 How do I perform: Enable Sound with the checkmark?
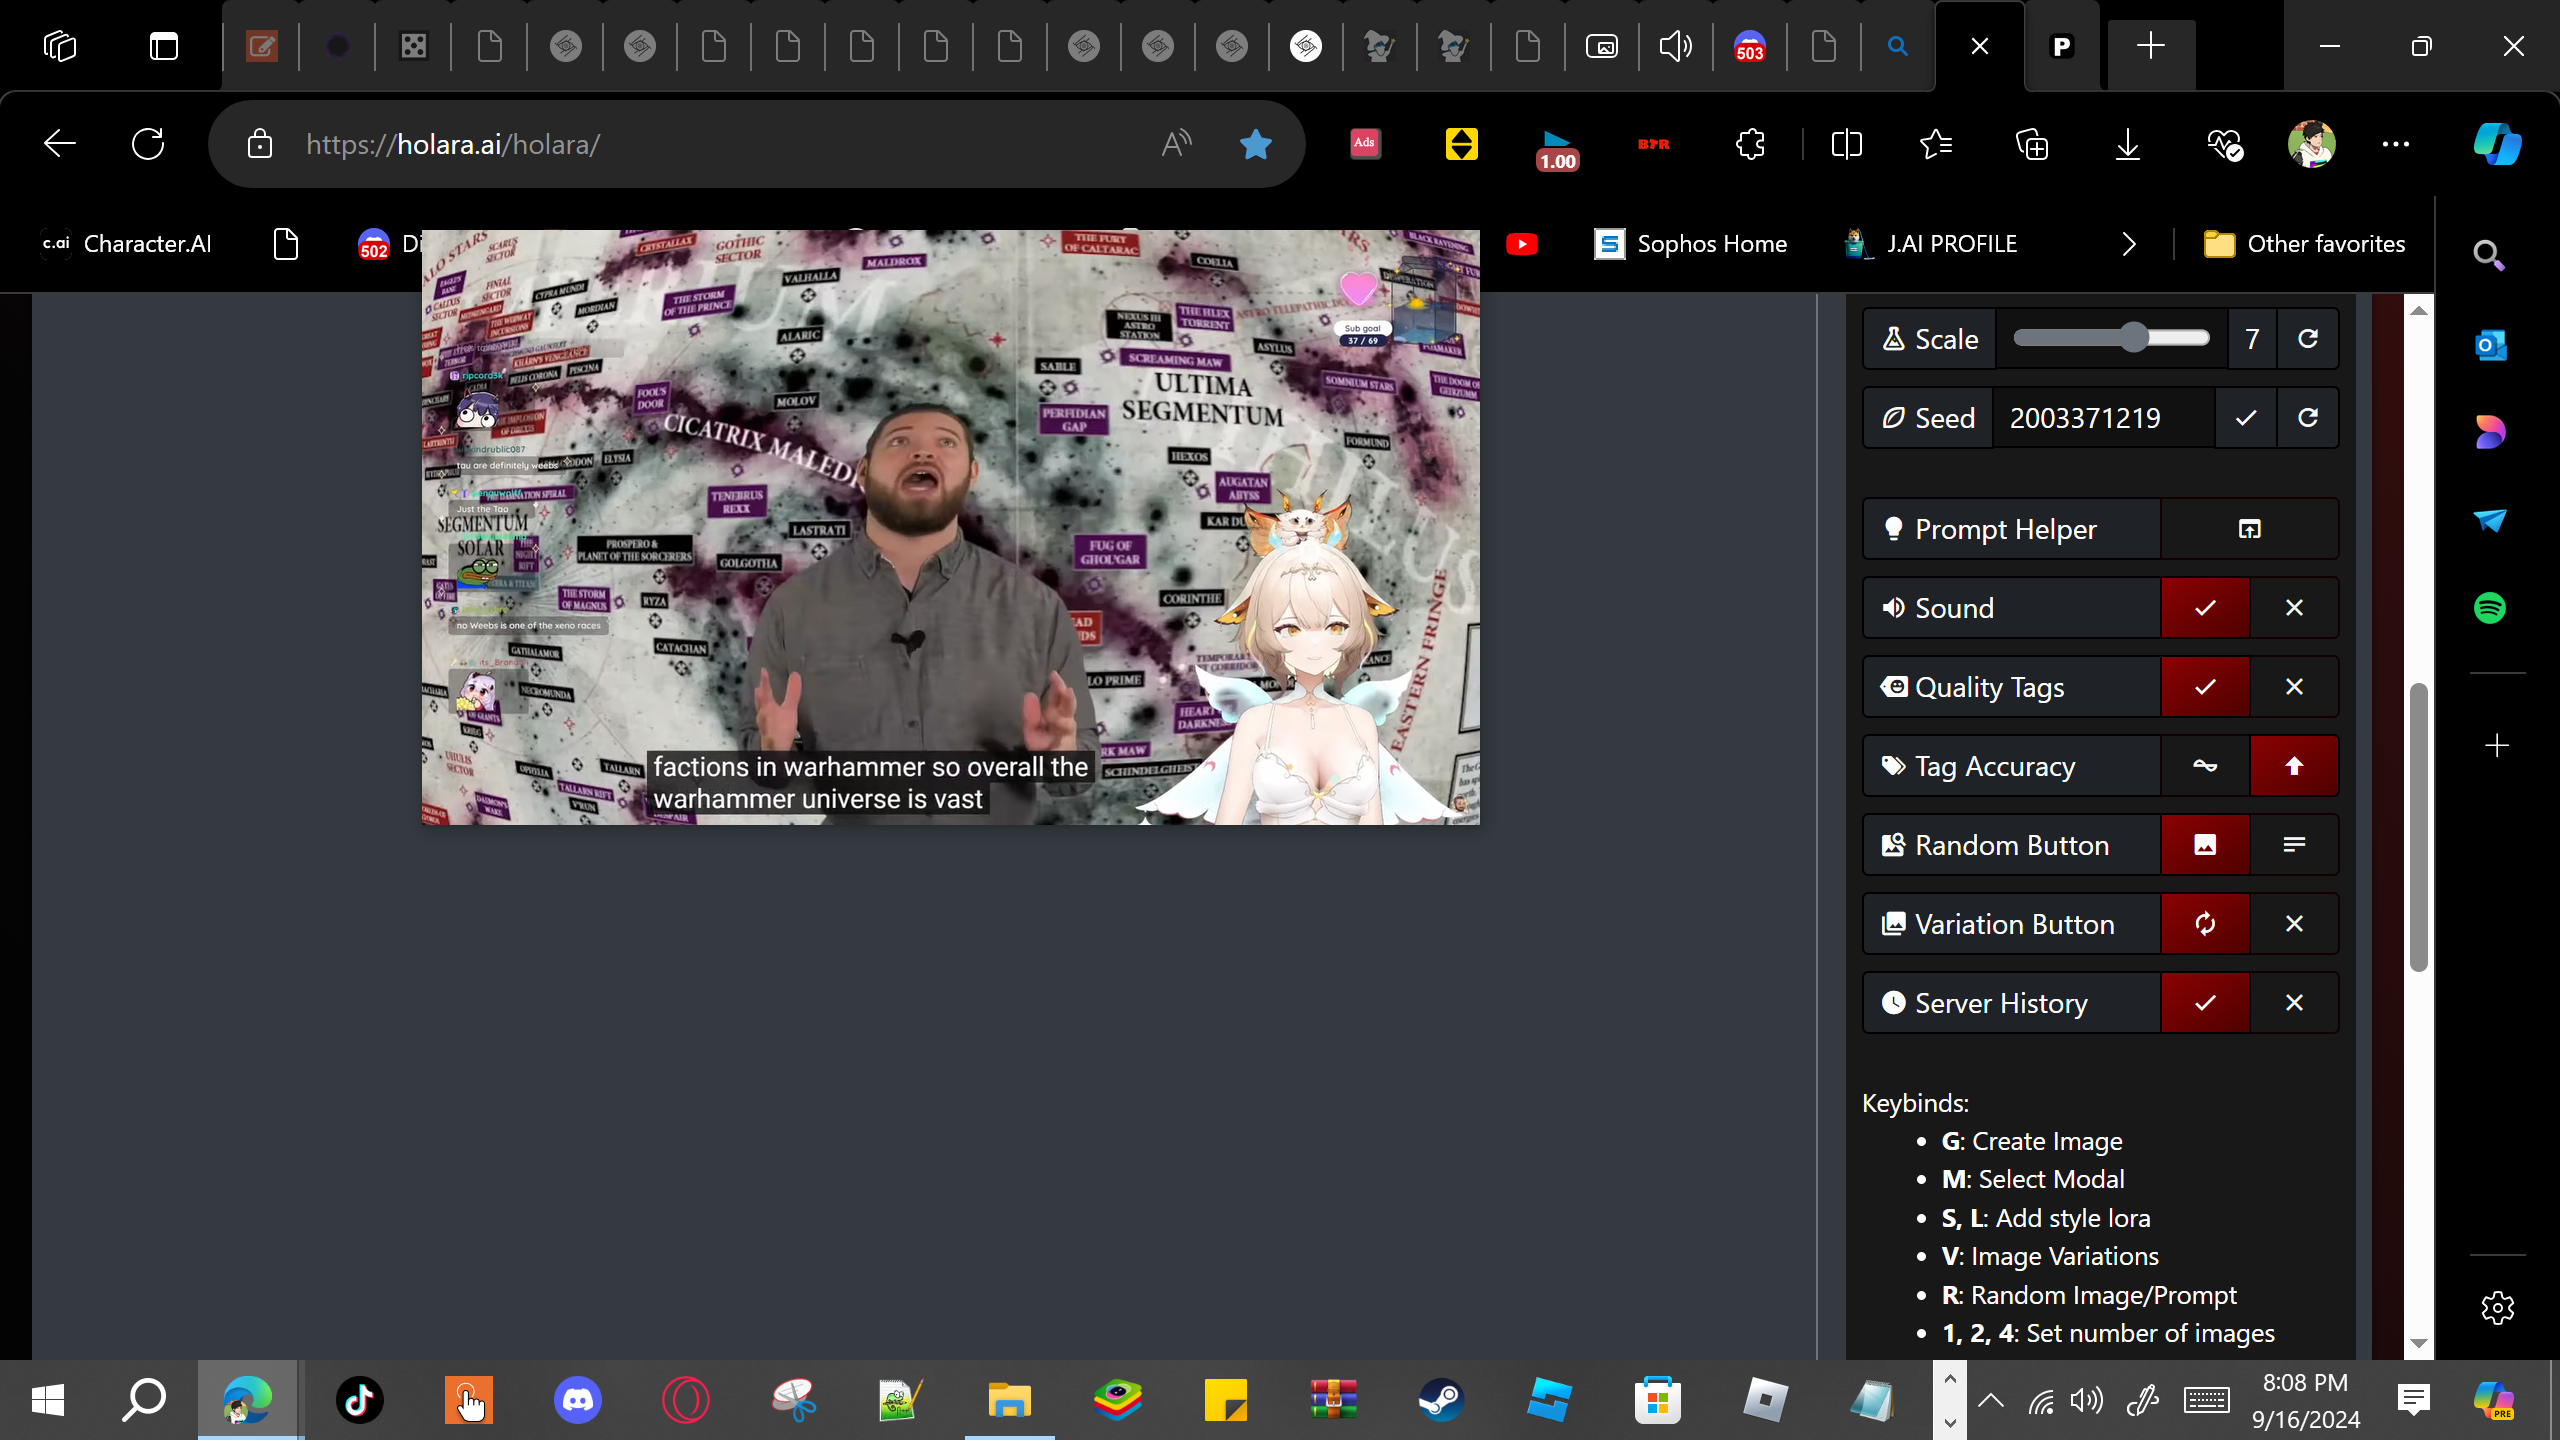(2205, 608)
